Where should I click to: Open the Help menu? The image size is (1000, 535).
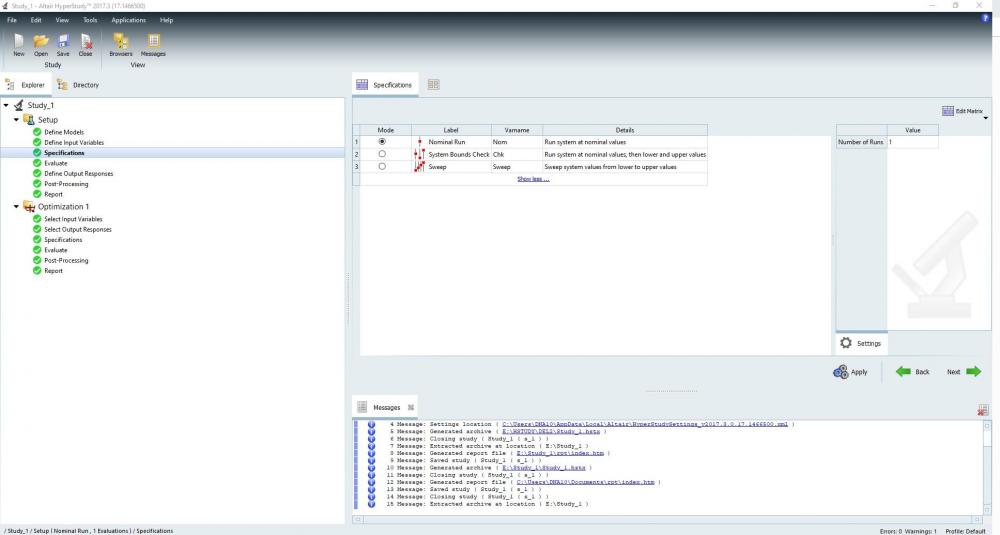pos(166,20)
